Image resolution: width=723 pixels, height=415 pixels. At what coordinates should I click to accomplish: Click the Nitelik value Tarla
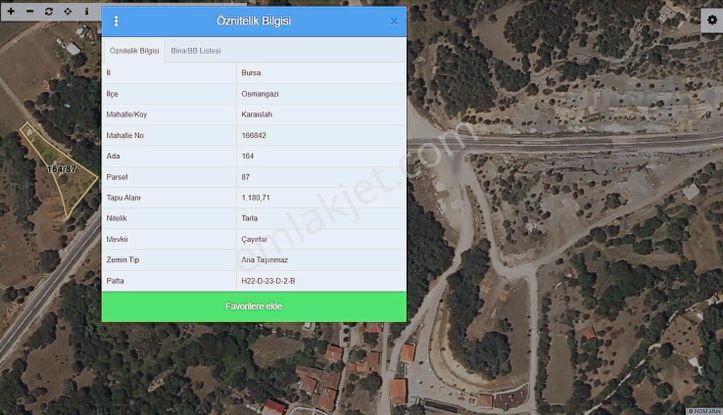(250, 218)
